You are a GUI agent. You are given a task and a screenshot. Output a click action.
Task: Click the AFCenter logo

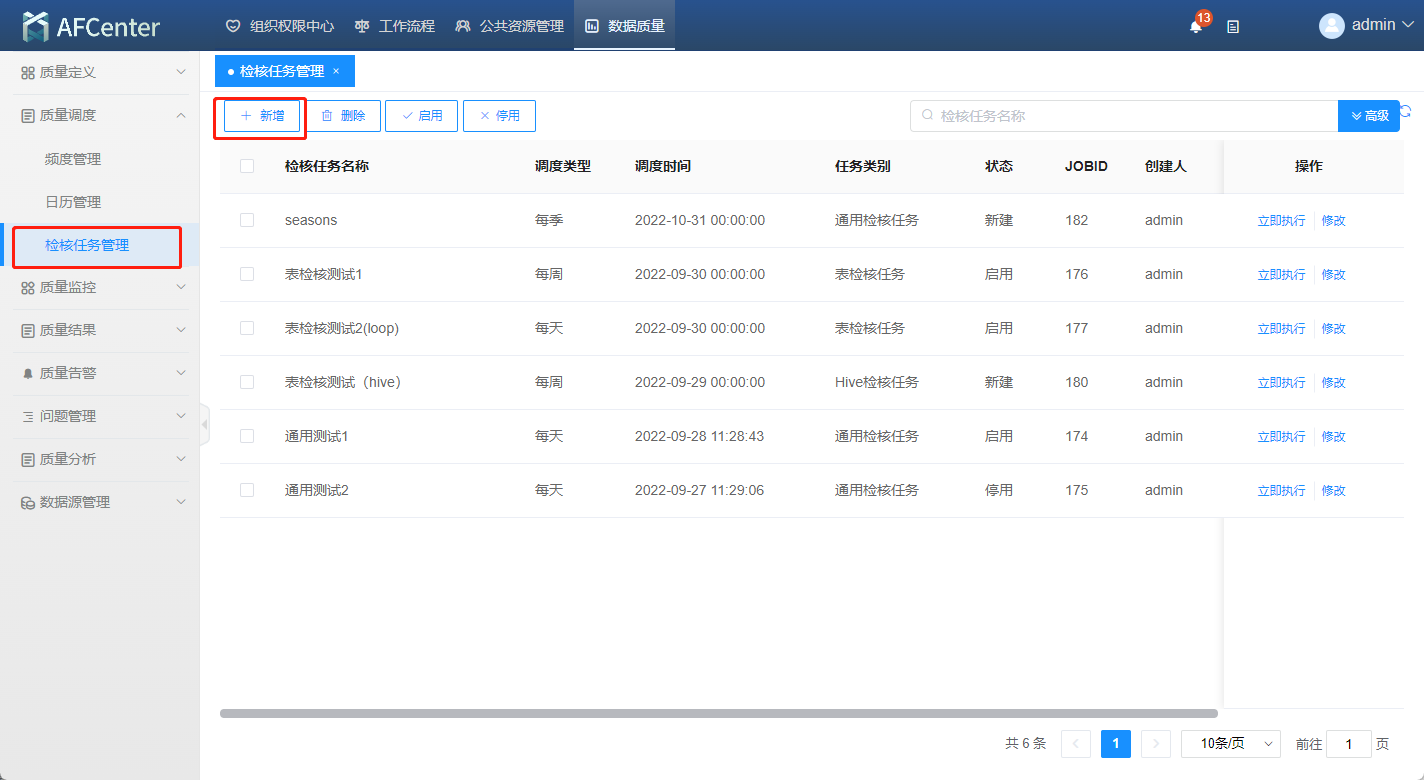[91, 26]
